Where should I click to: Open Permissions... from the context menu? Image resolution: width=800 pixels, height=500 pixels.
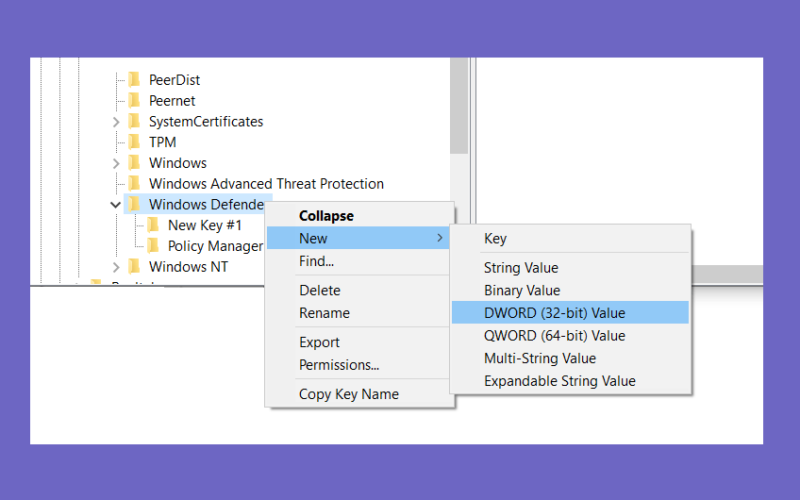[x=359, y=365]
